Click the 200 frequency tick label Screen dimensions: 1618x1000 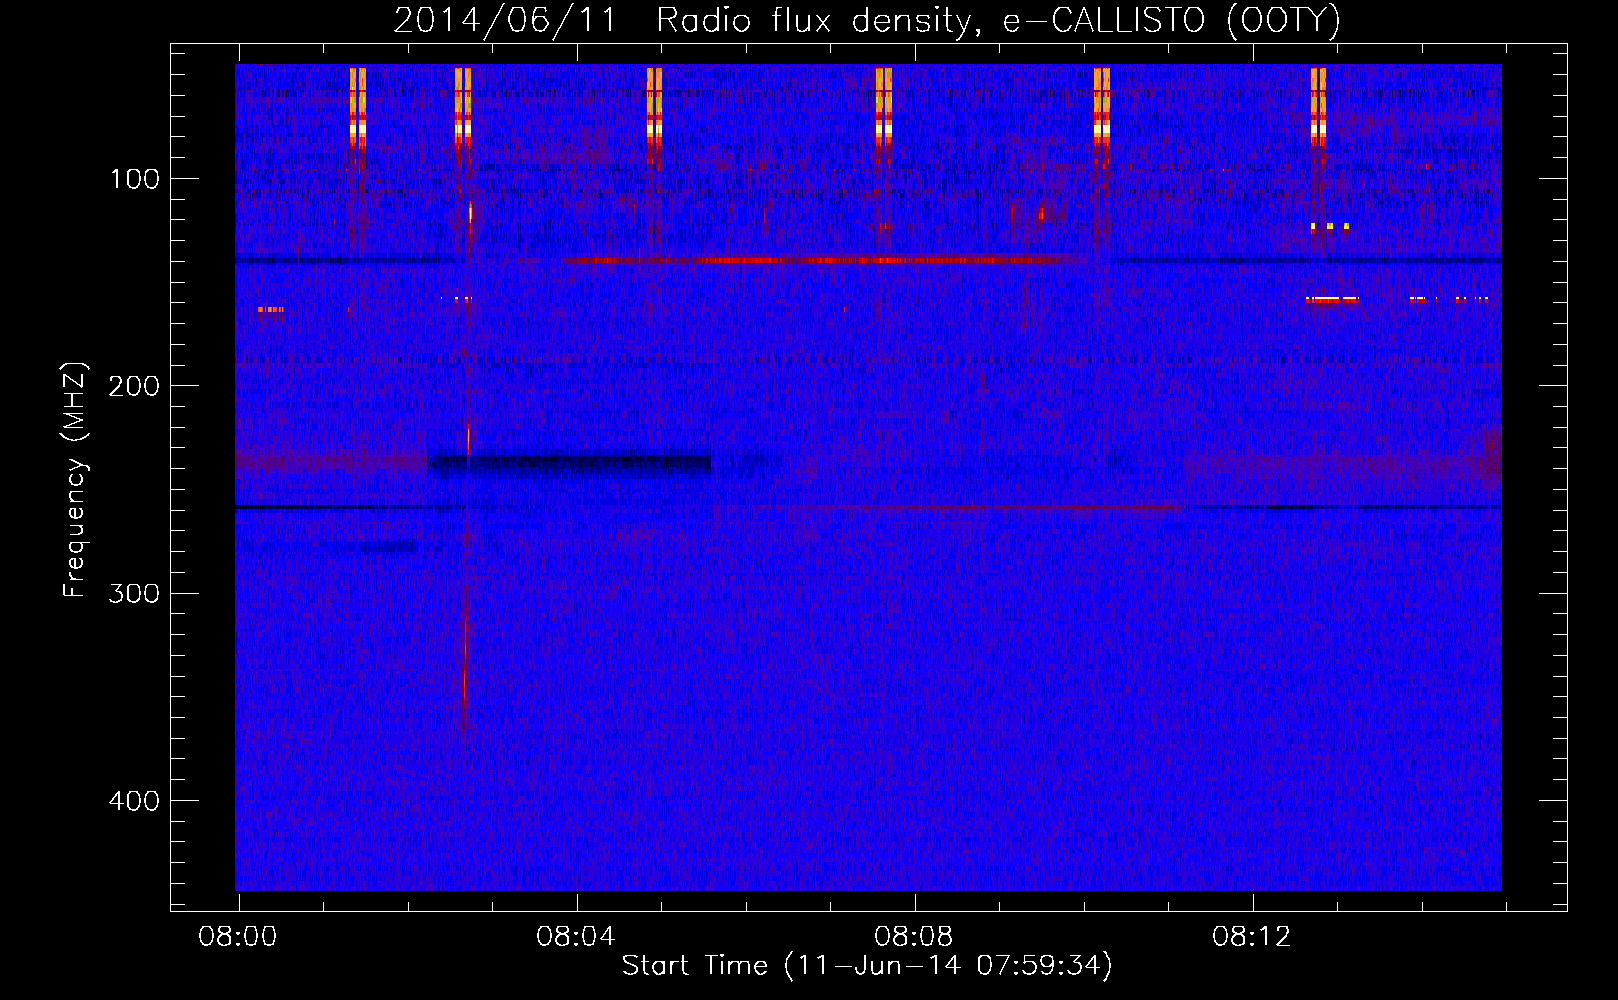pyautogui.click(x=134, y=386)
